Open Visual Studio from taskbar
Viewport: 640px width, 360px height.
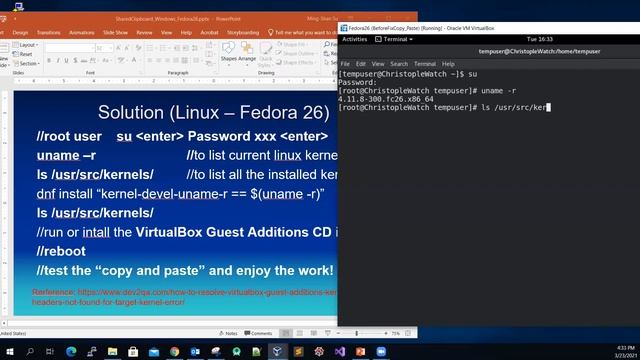340,351
